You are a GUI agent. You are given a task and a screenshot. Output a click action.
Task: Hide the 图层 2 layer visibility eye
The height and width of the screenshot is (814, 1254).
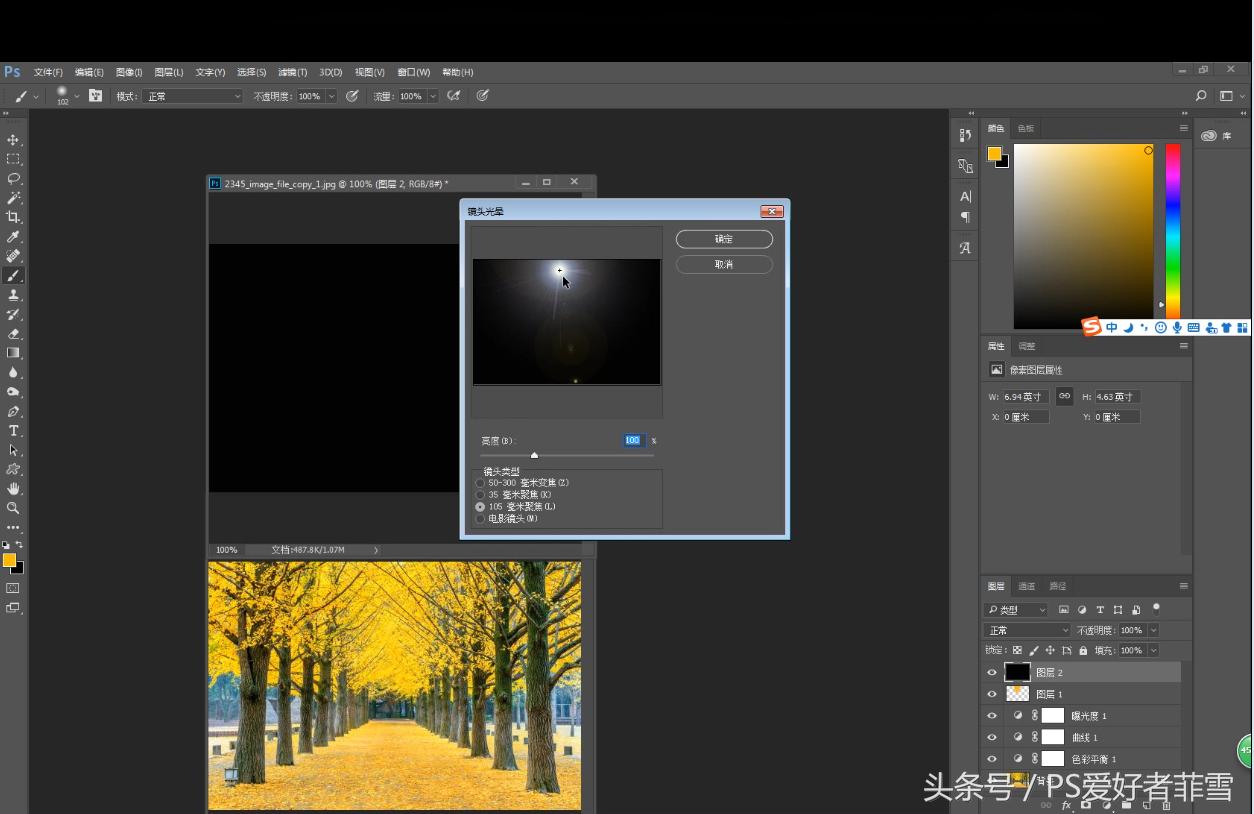click(992, 673)
